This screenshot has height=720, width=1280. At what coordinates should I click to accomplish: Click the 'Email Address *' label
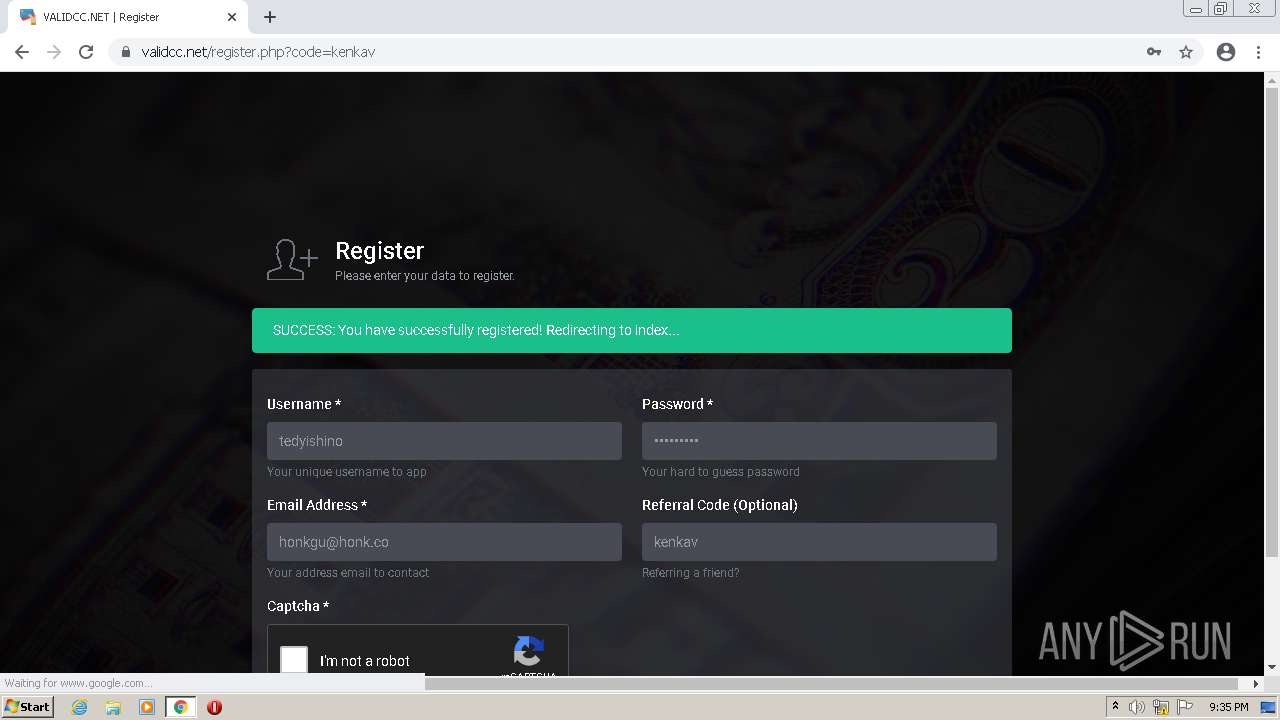317,505
